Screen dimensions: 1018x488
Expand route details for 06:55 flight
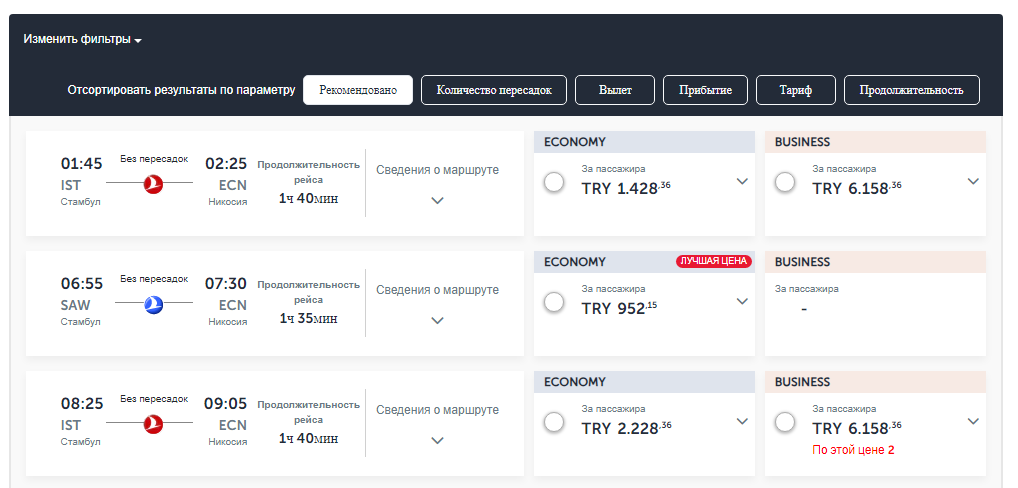(437, 319)
